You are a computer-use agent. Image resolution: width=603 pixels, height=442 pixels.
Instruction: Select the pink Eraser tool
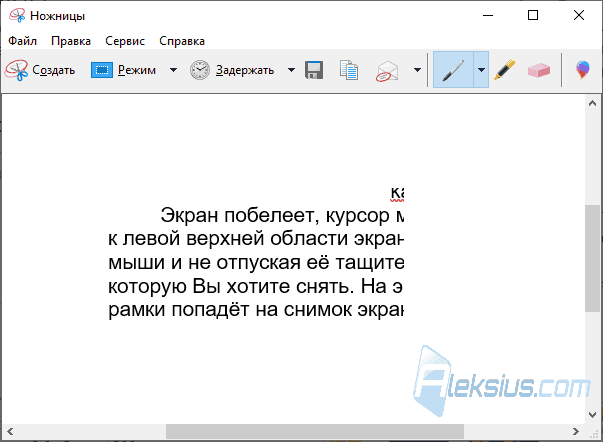point(539,70)
